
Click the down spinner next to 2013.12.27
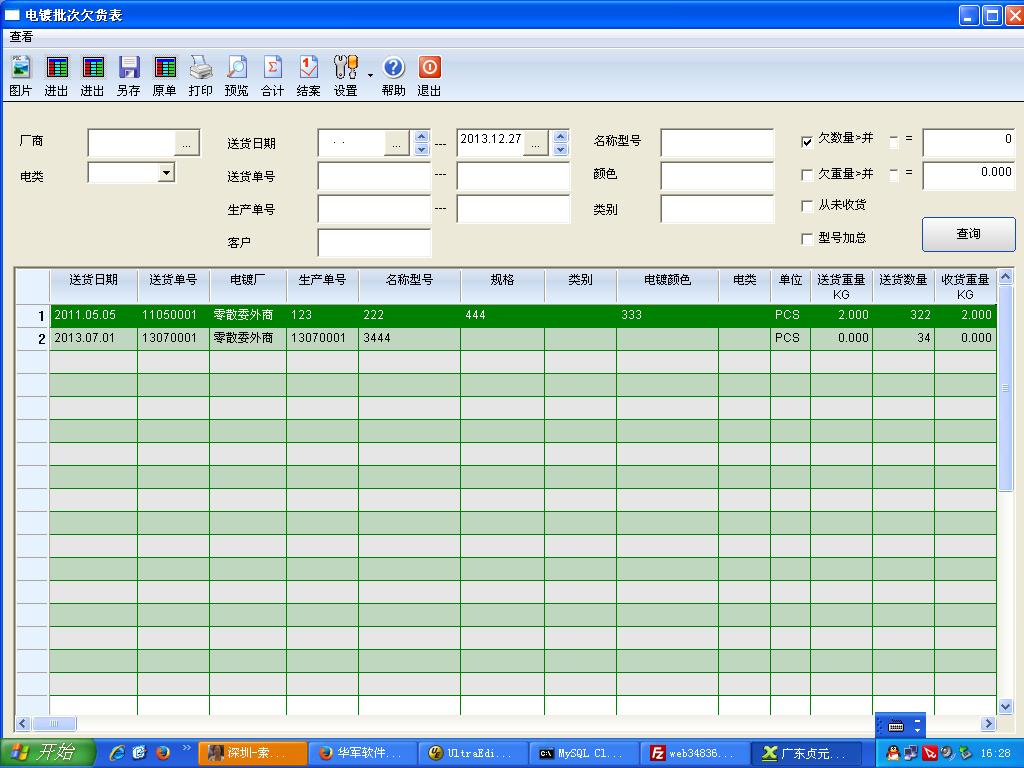(x=560, y=150)
